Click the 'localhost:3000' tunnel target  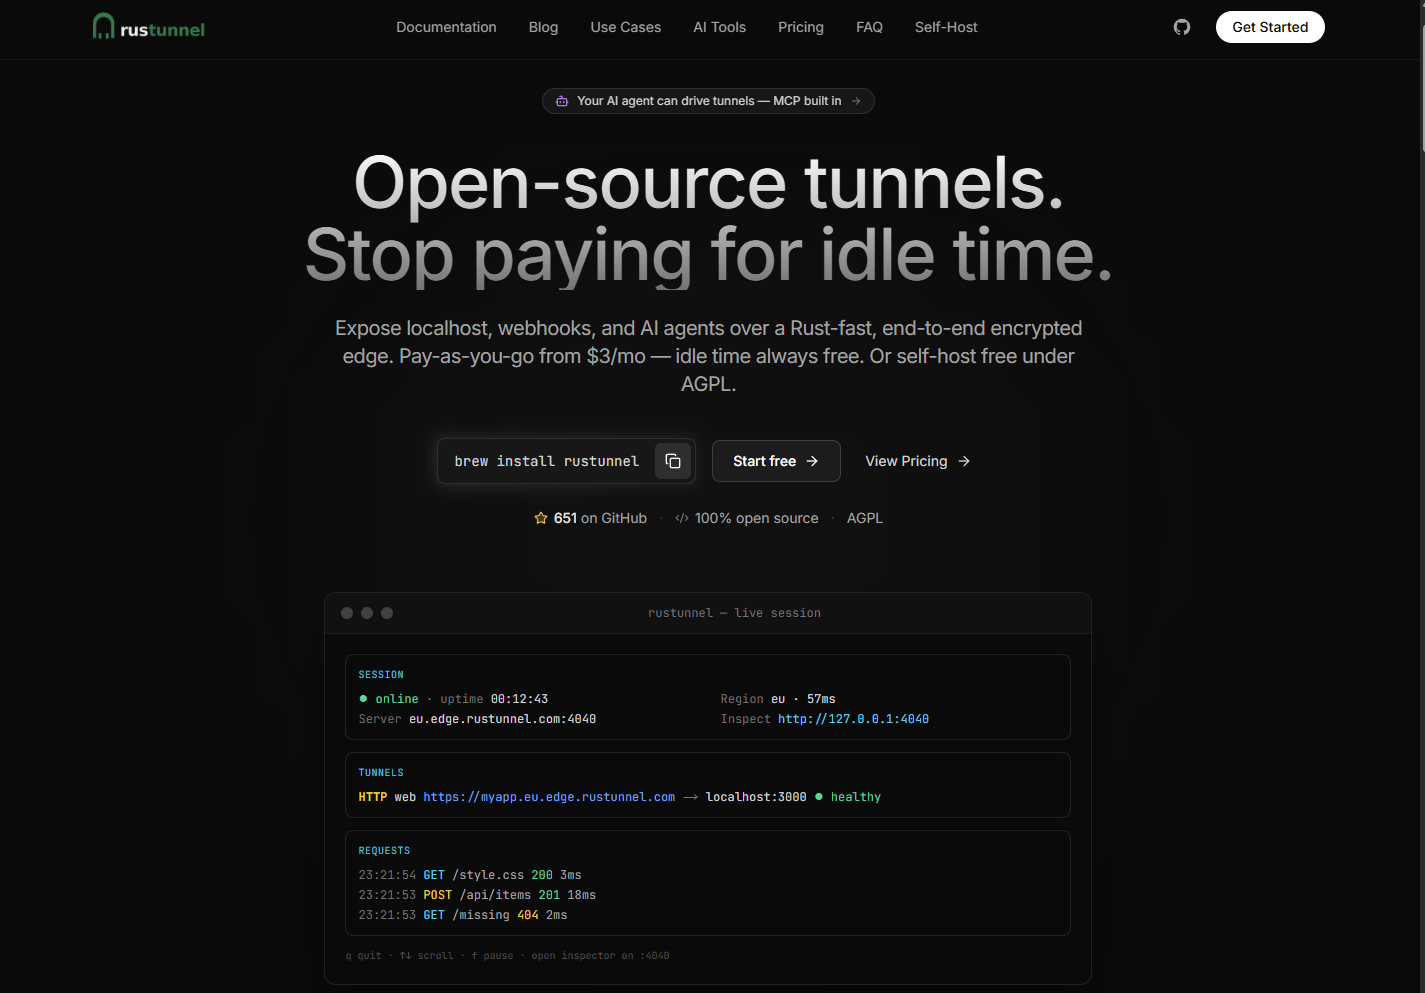click(756, 797)
